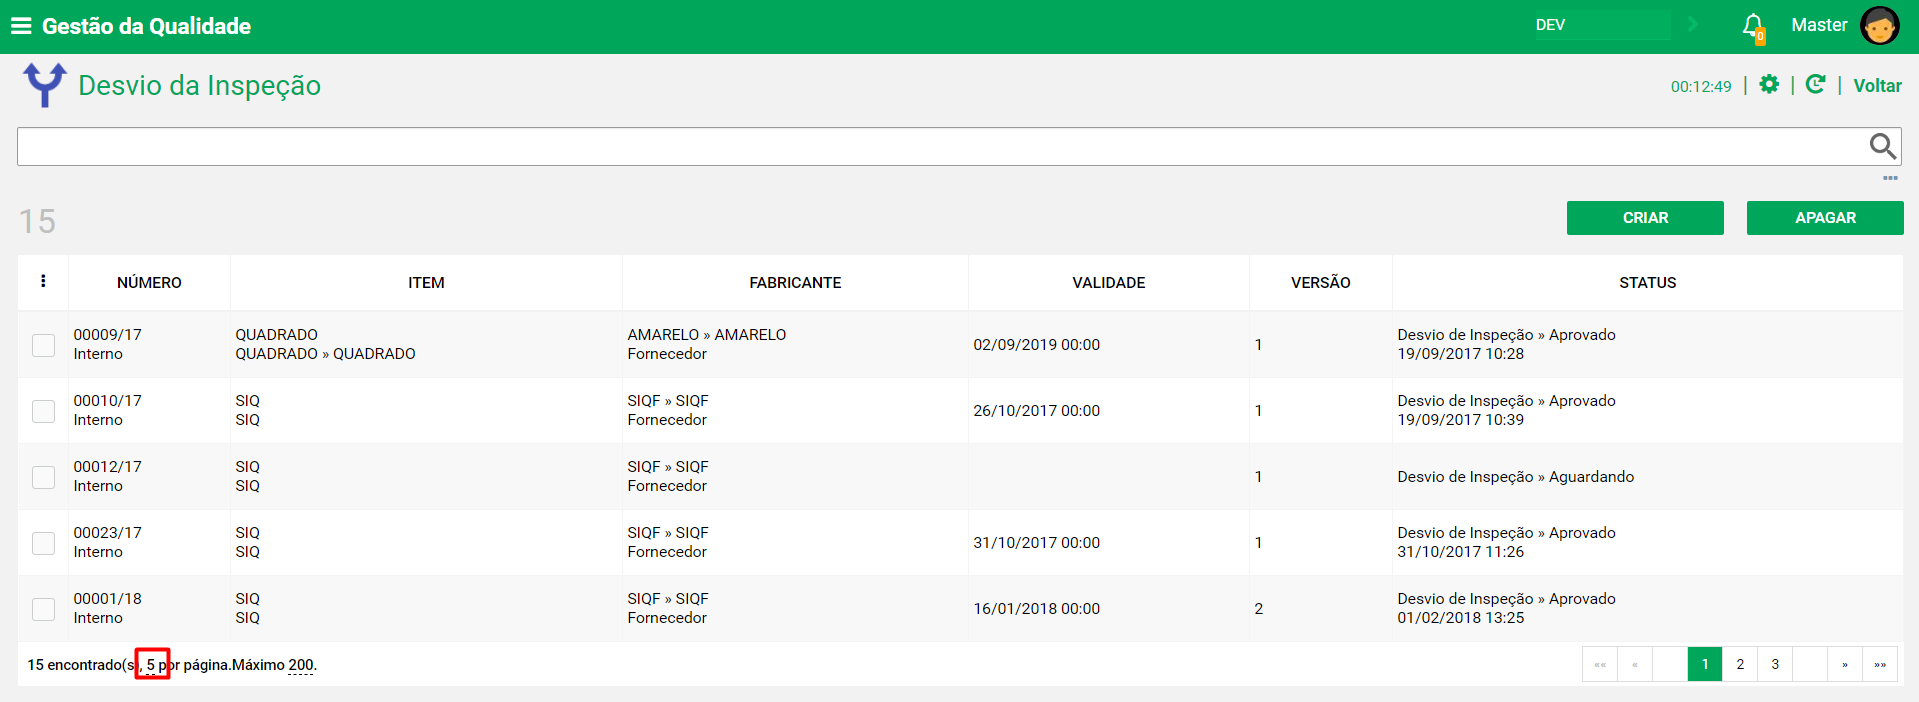Select checkbox for row 00009/17
The image size is (1919, 702).
[x=43, y=345]
